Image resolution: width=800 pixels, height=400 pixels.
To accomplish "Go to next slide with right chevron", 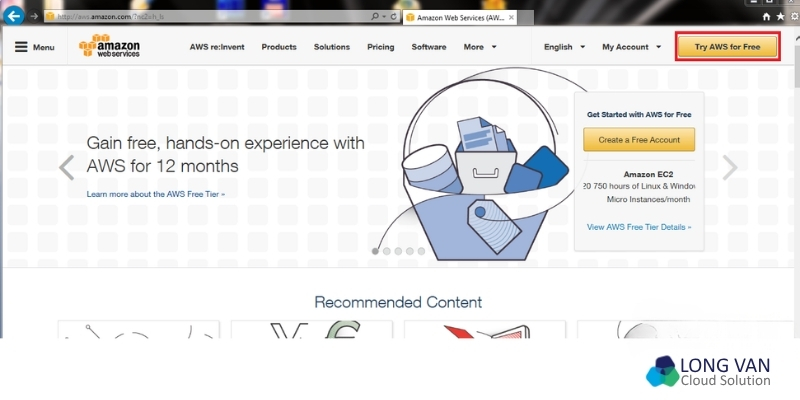I will 730,168.
